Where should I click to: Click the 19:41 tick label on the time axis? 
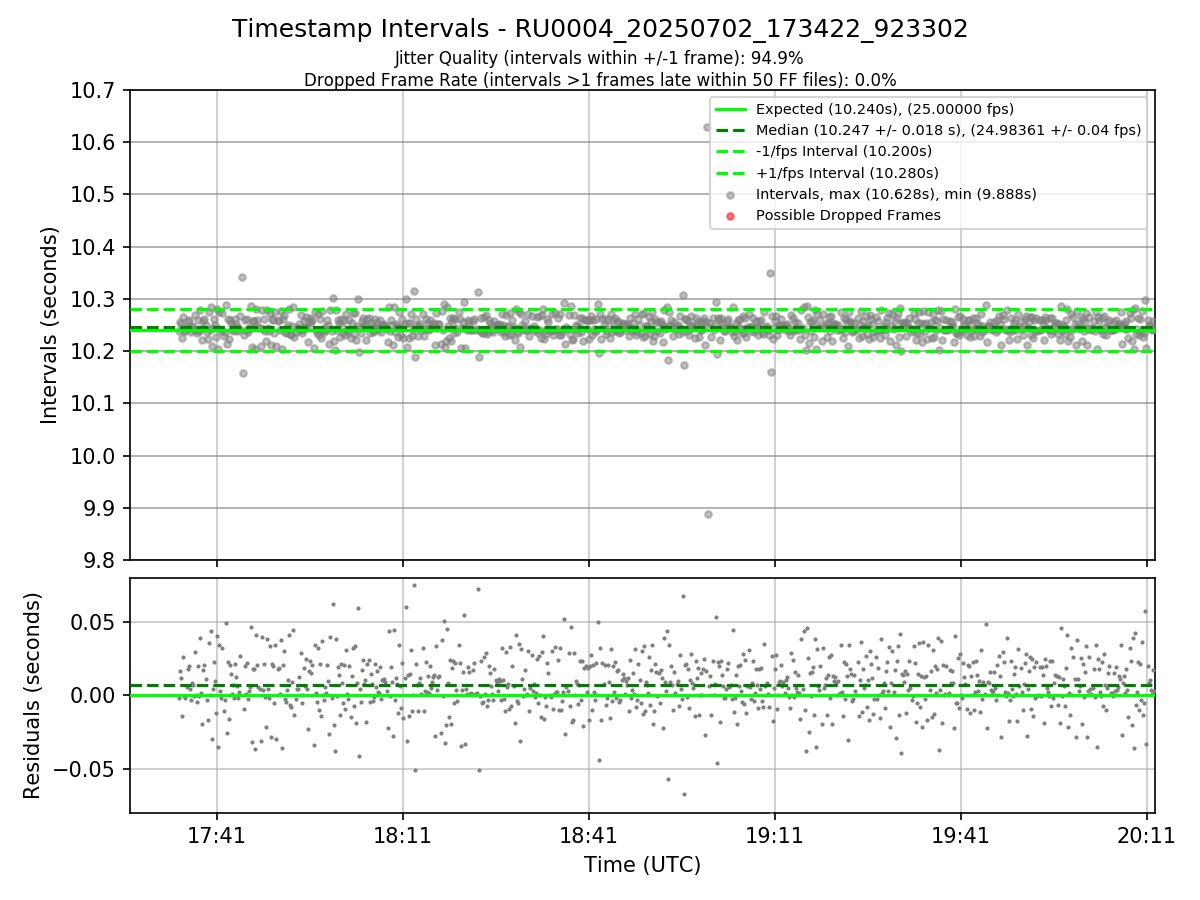tap(961, 834)
